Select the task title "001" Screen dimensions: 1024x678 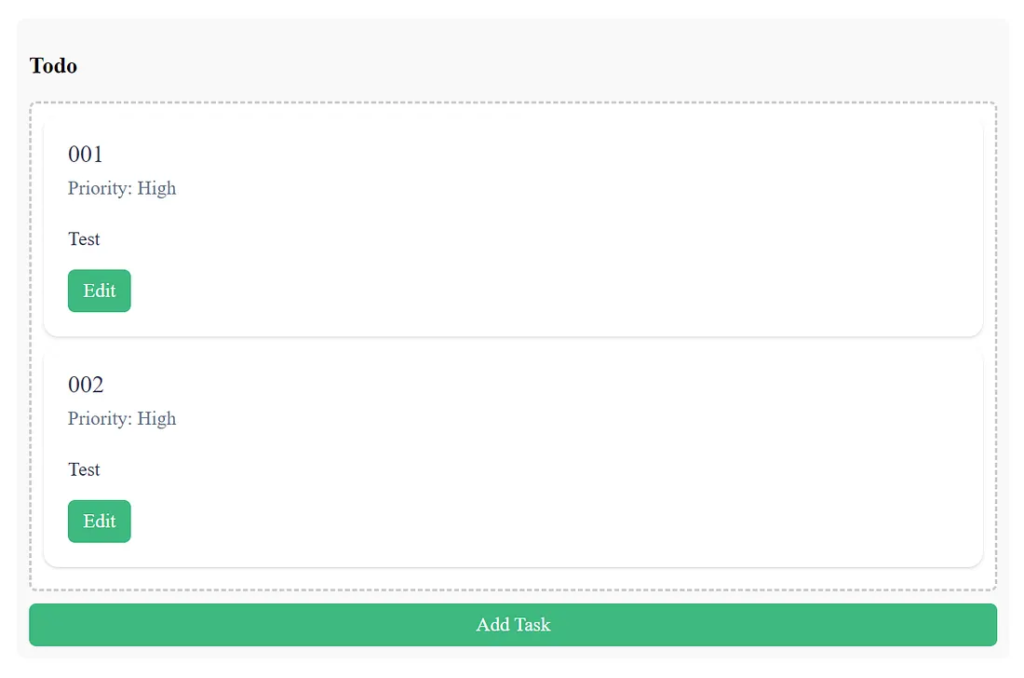coord(86,154)
